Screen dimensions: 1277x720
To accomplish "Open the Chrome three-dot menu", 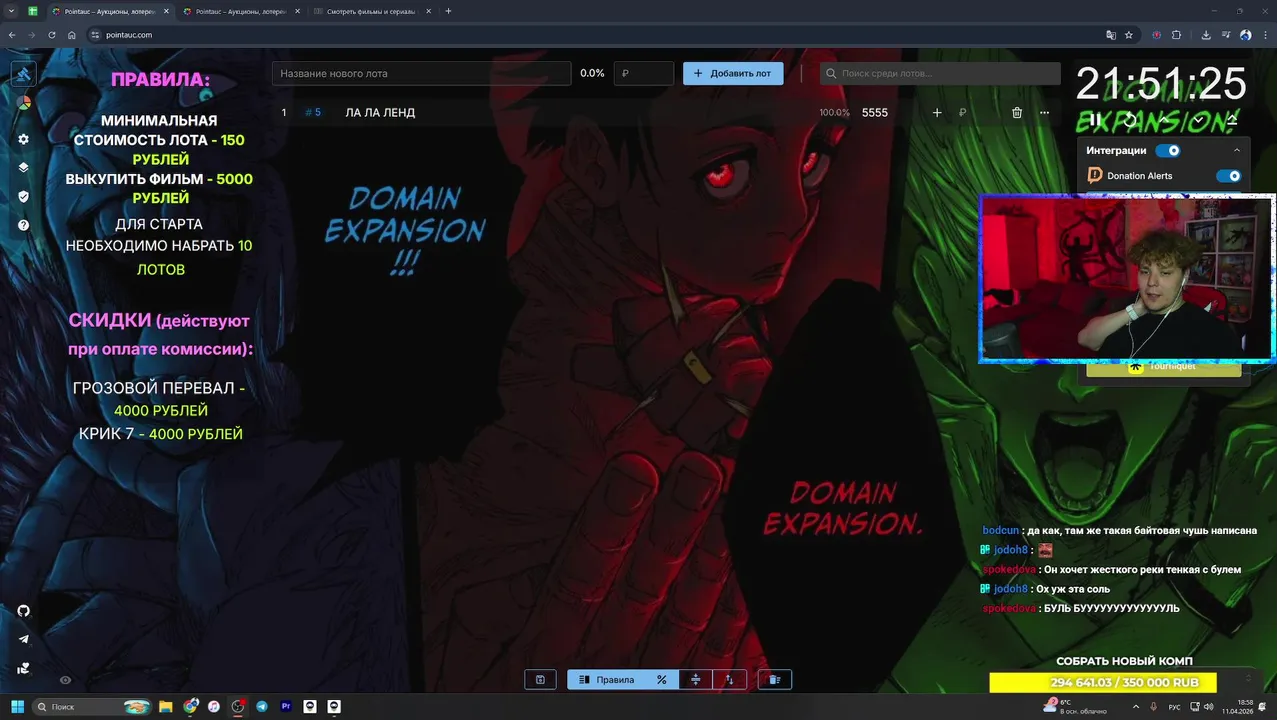I will (1264, 35).
